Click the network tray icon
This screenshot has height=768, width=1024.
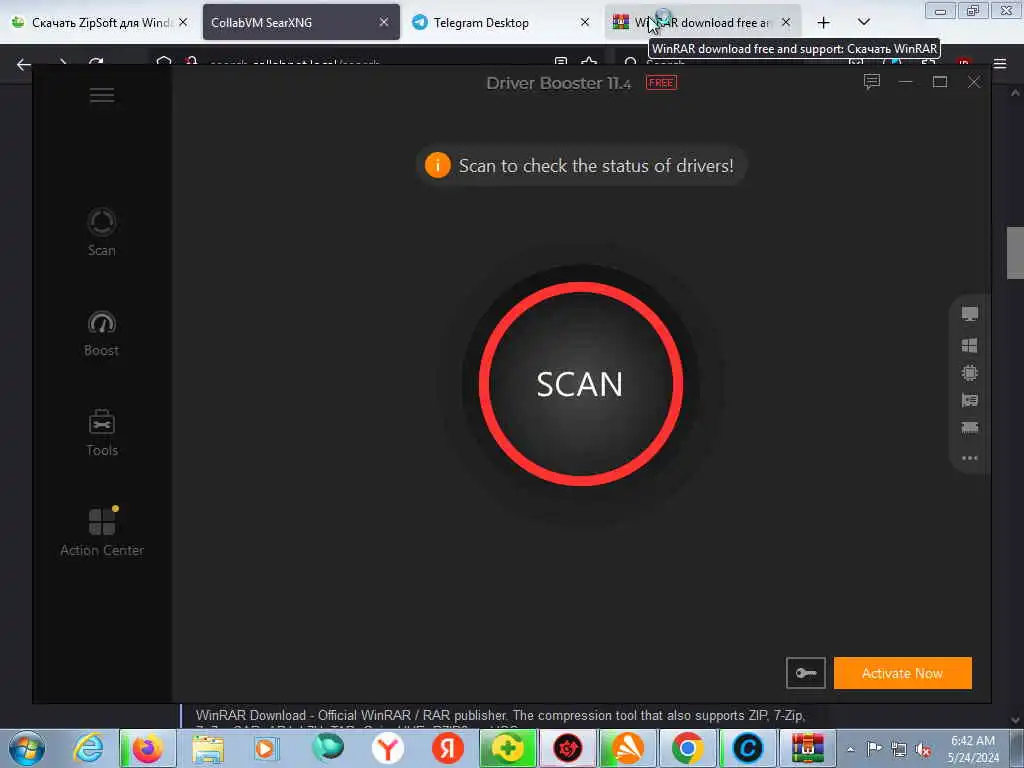[x=899, y=749]
